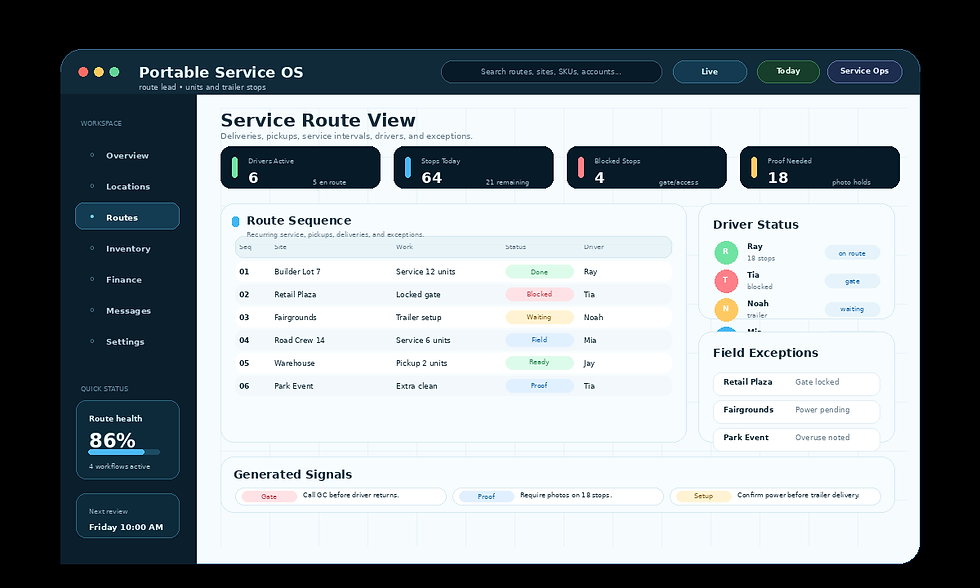Click the Pickup 2 units work cell
This screenshot has width=980, height=588.
coord(422,363)
